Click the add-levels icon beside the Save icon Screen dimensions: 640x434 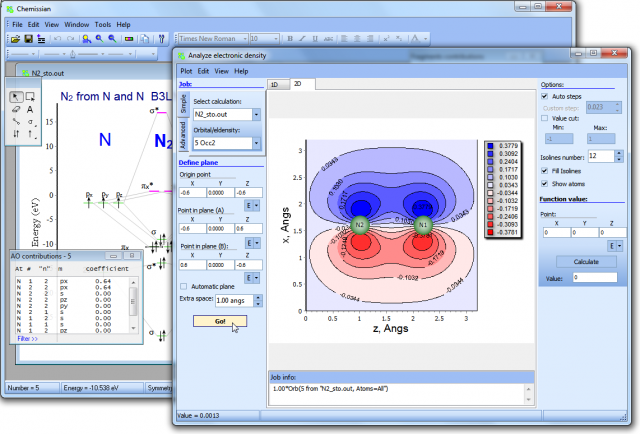coord(41,39)
